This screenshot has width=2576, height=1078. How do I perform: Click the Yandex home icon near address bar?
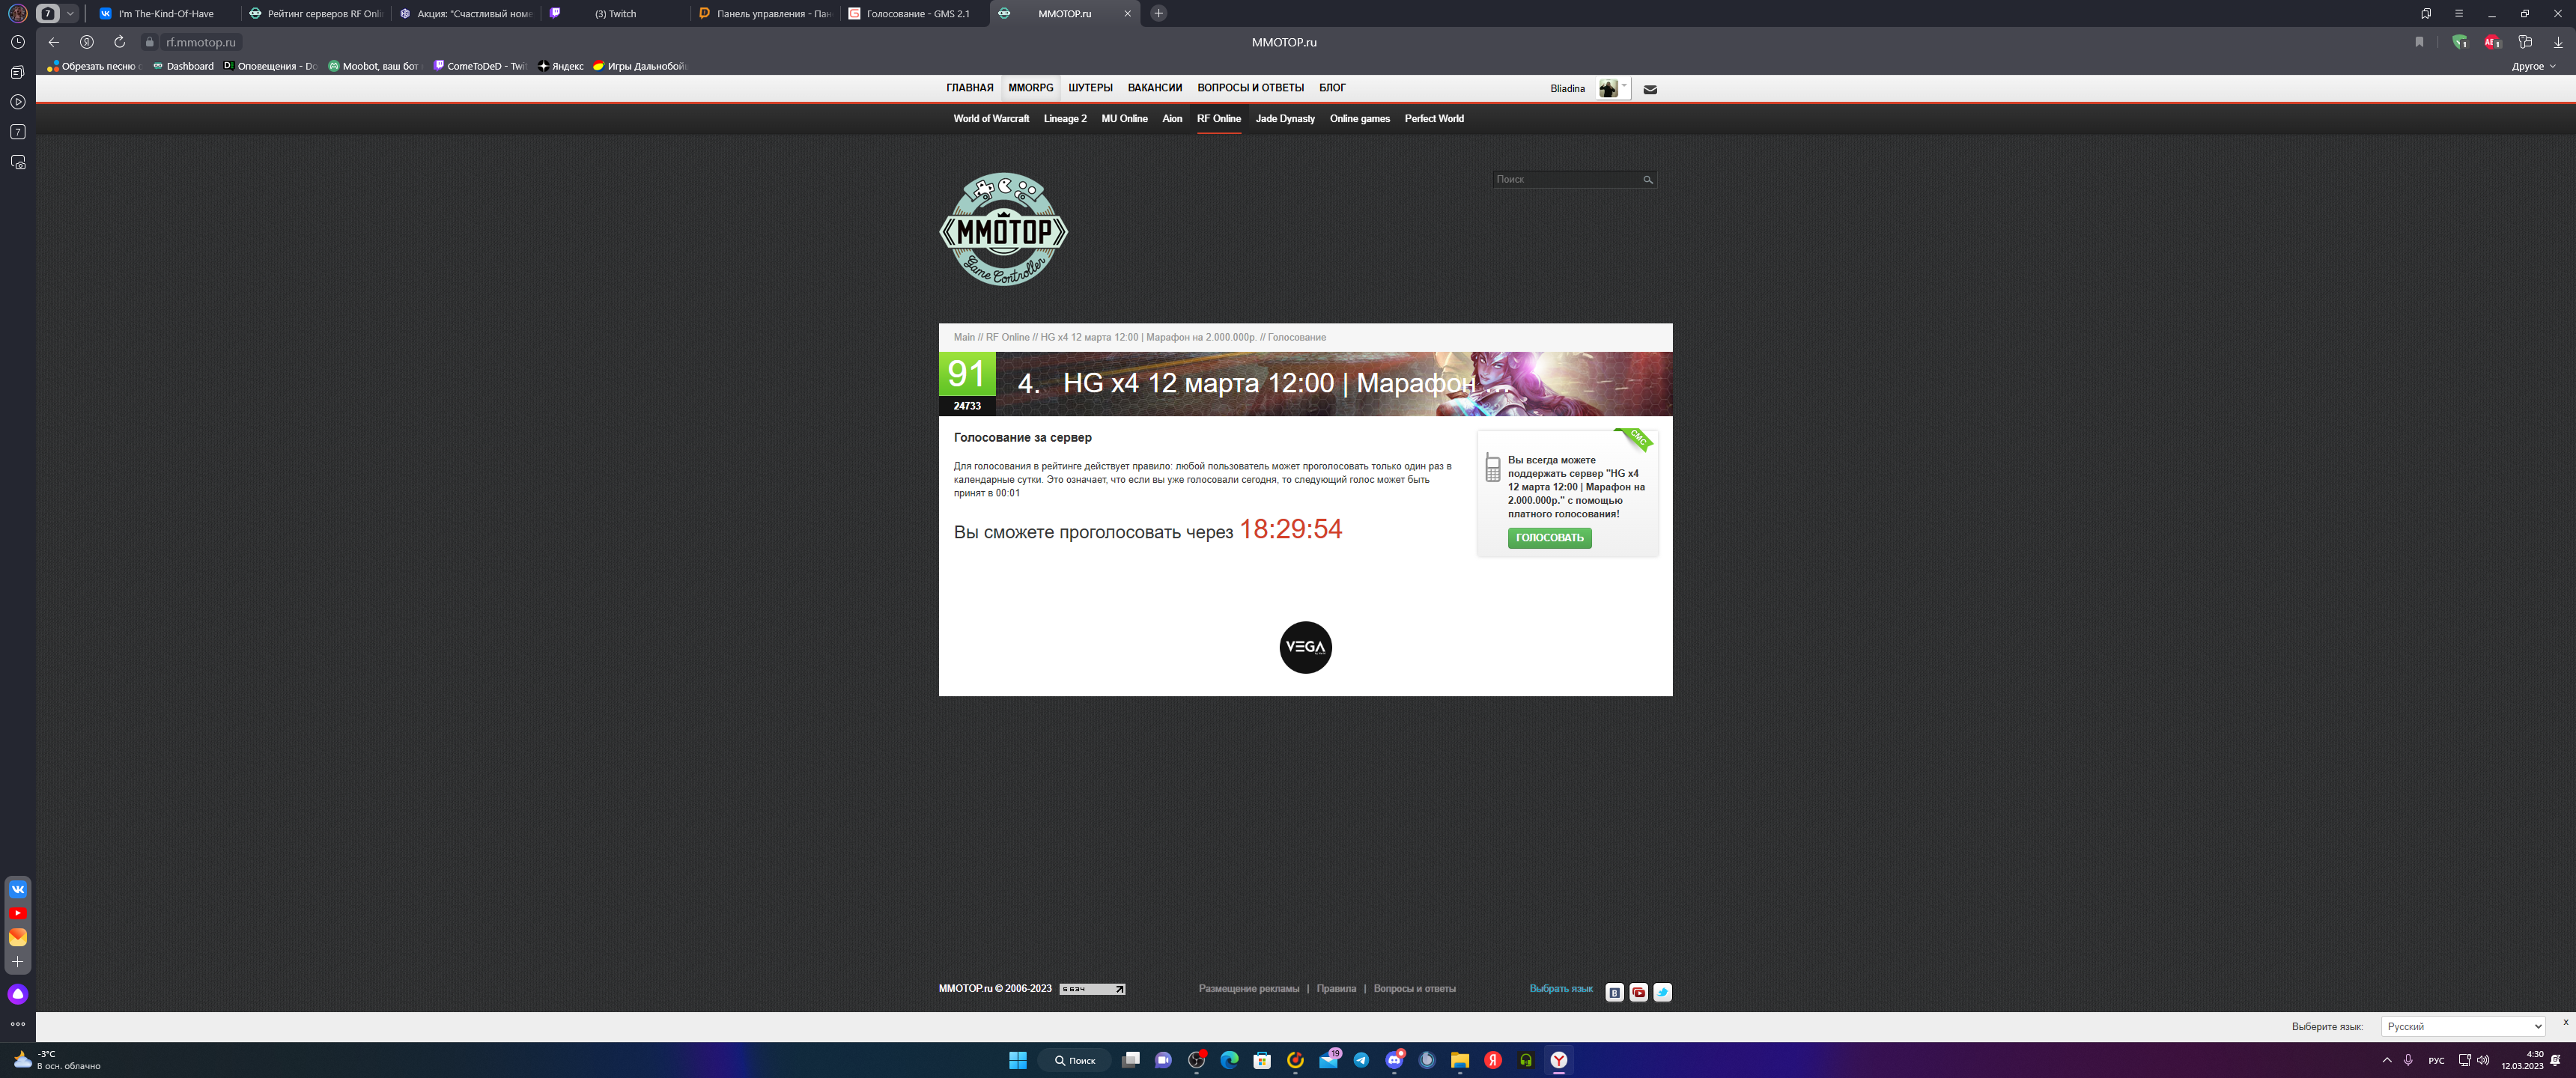(87, 42)
